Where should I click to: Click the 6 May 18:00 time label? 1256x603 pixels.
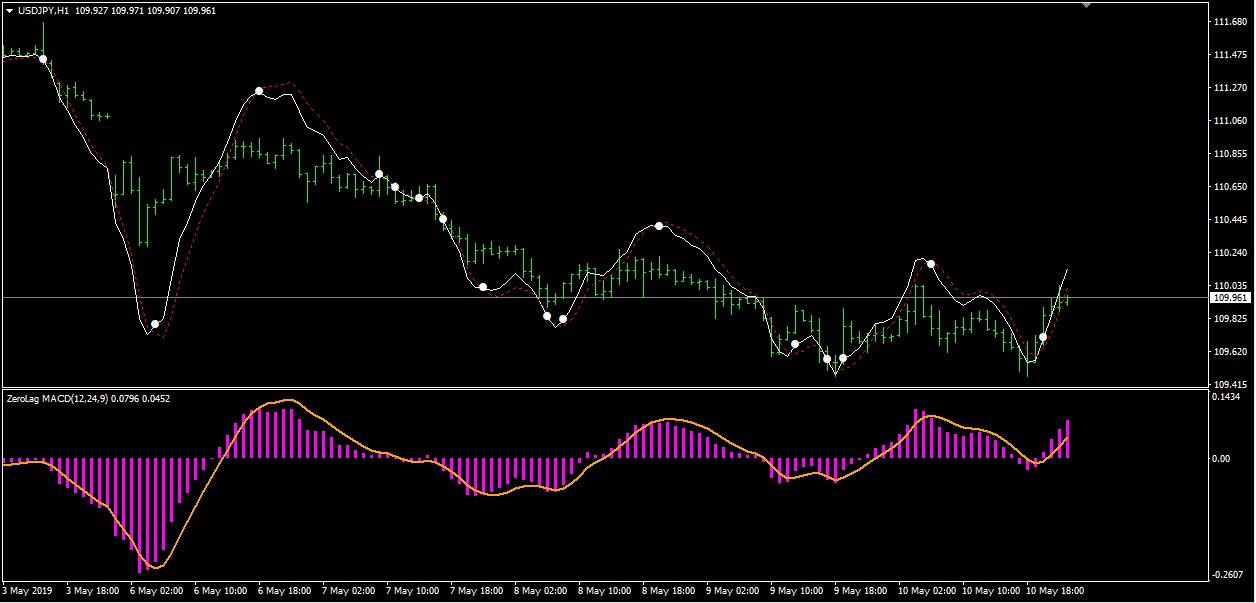284,591
